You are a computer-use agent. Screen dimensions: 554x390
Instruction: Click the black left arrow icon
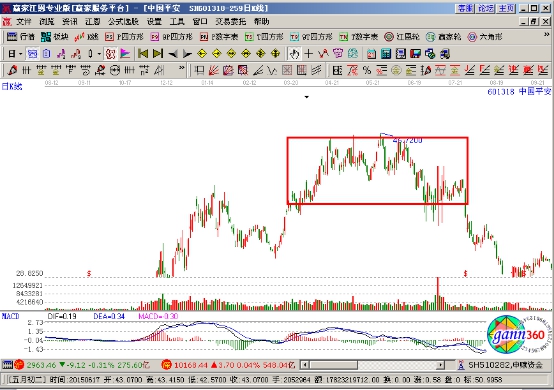point(173,54)
